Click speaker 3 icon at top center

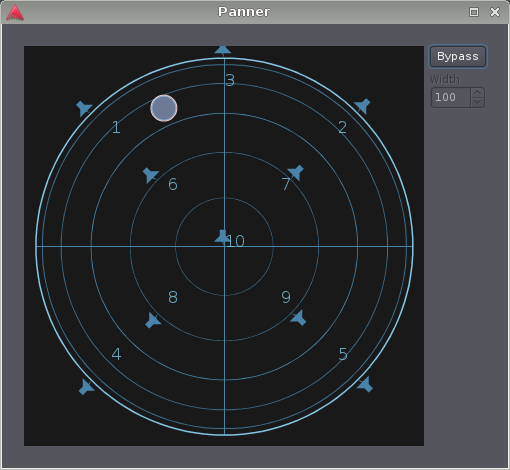223,50
